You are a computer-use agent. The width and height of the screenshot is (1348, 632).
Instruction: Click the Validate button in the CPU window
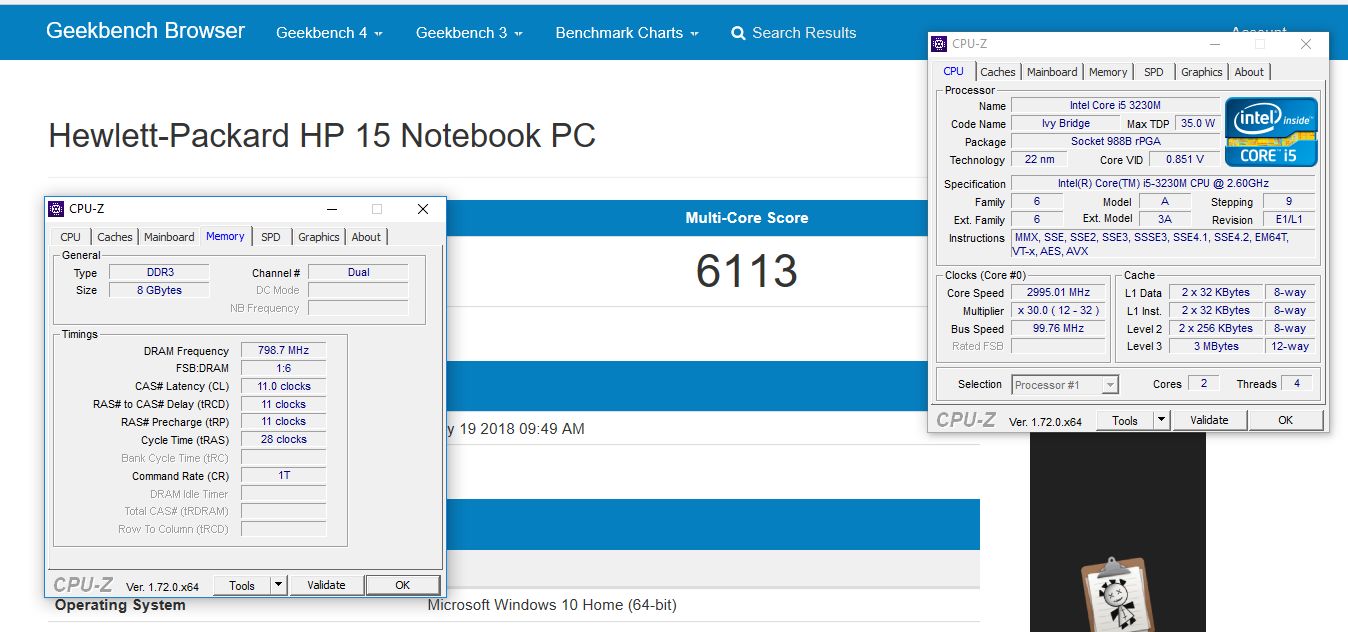click(1209, 420)
